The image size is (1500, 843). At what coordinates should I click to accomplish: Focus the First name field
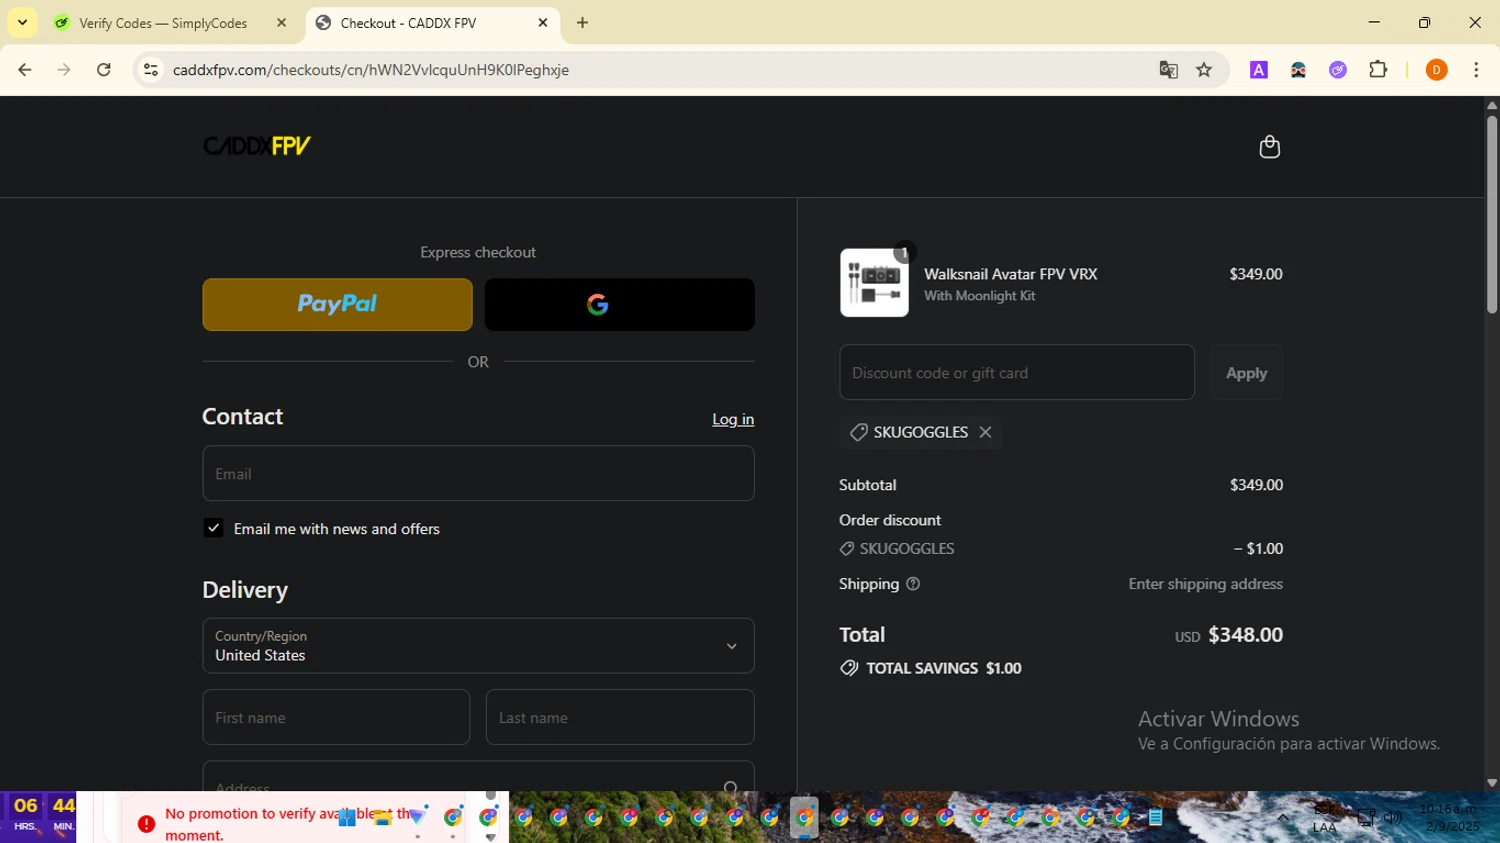coord(336,717)
